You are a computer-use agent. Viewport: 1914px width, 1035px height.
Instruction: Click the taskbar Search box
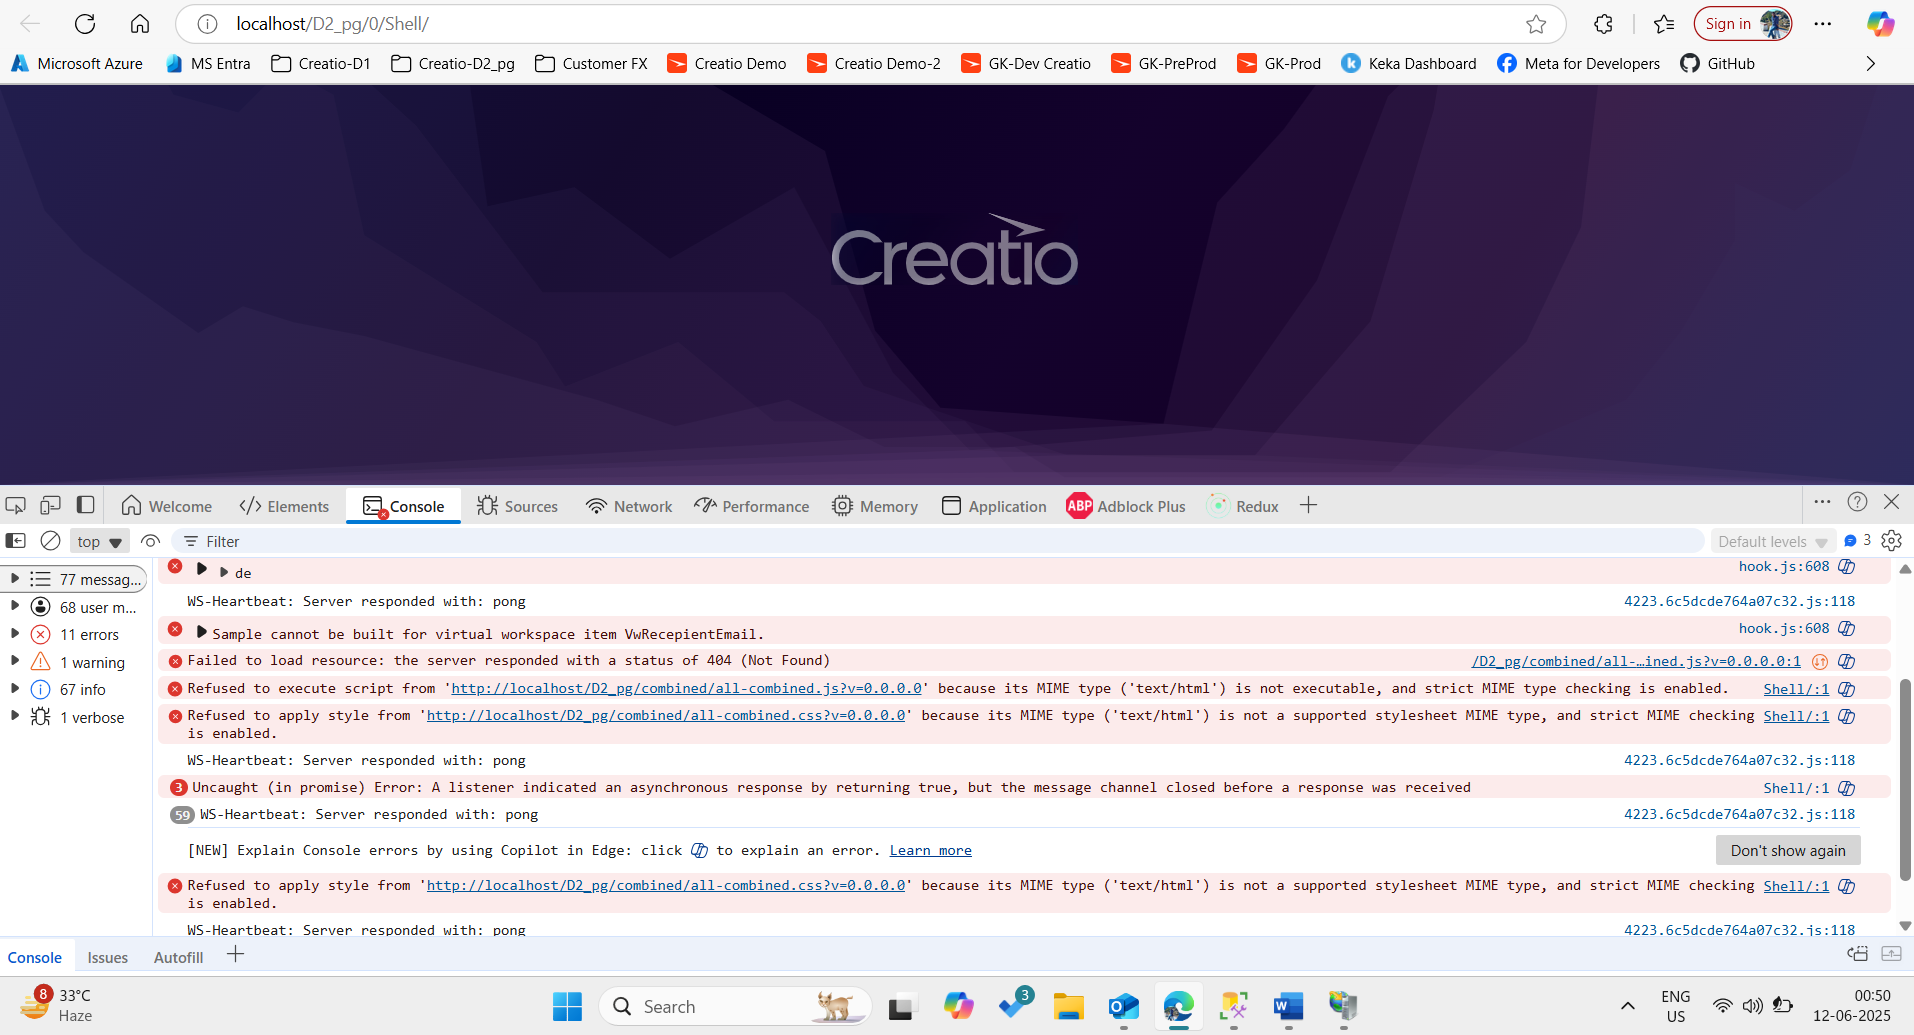tap(735, 1007)
